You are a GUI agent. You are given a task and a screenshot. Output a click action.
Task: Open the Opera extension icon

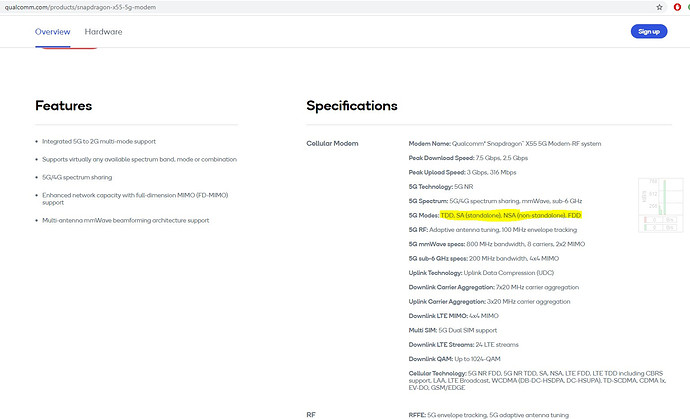point(677,7)
